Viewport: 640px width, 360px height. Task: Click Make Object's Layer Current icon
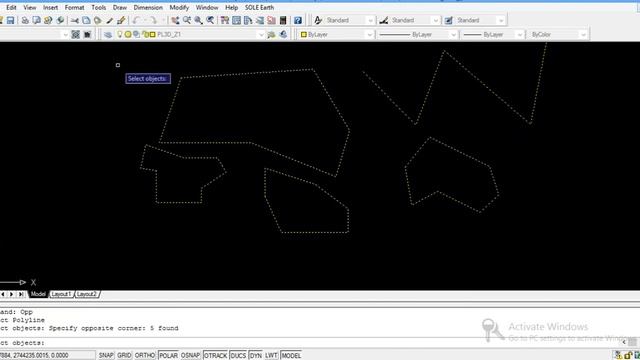[271, 35]
